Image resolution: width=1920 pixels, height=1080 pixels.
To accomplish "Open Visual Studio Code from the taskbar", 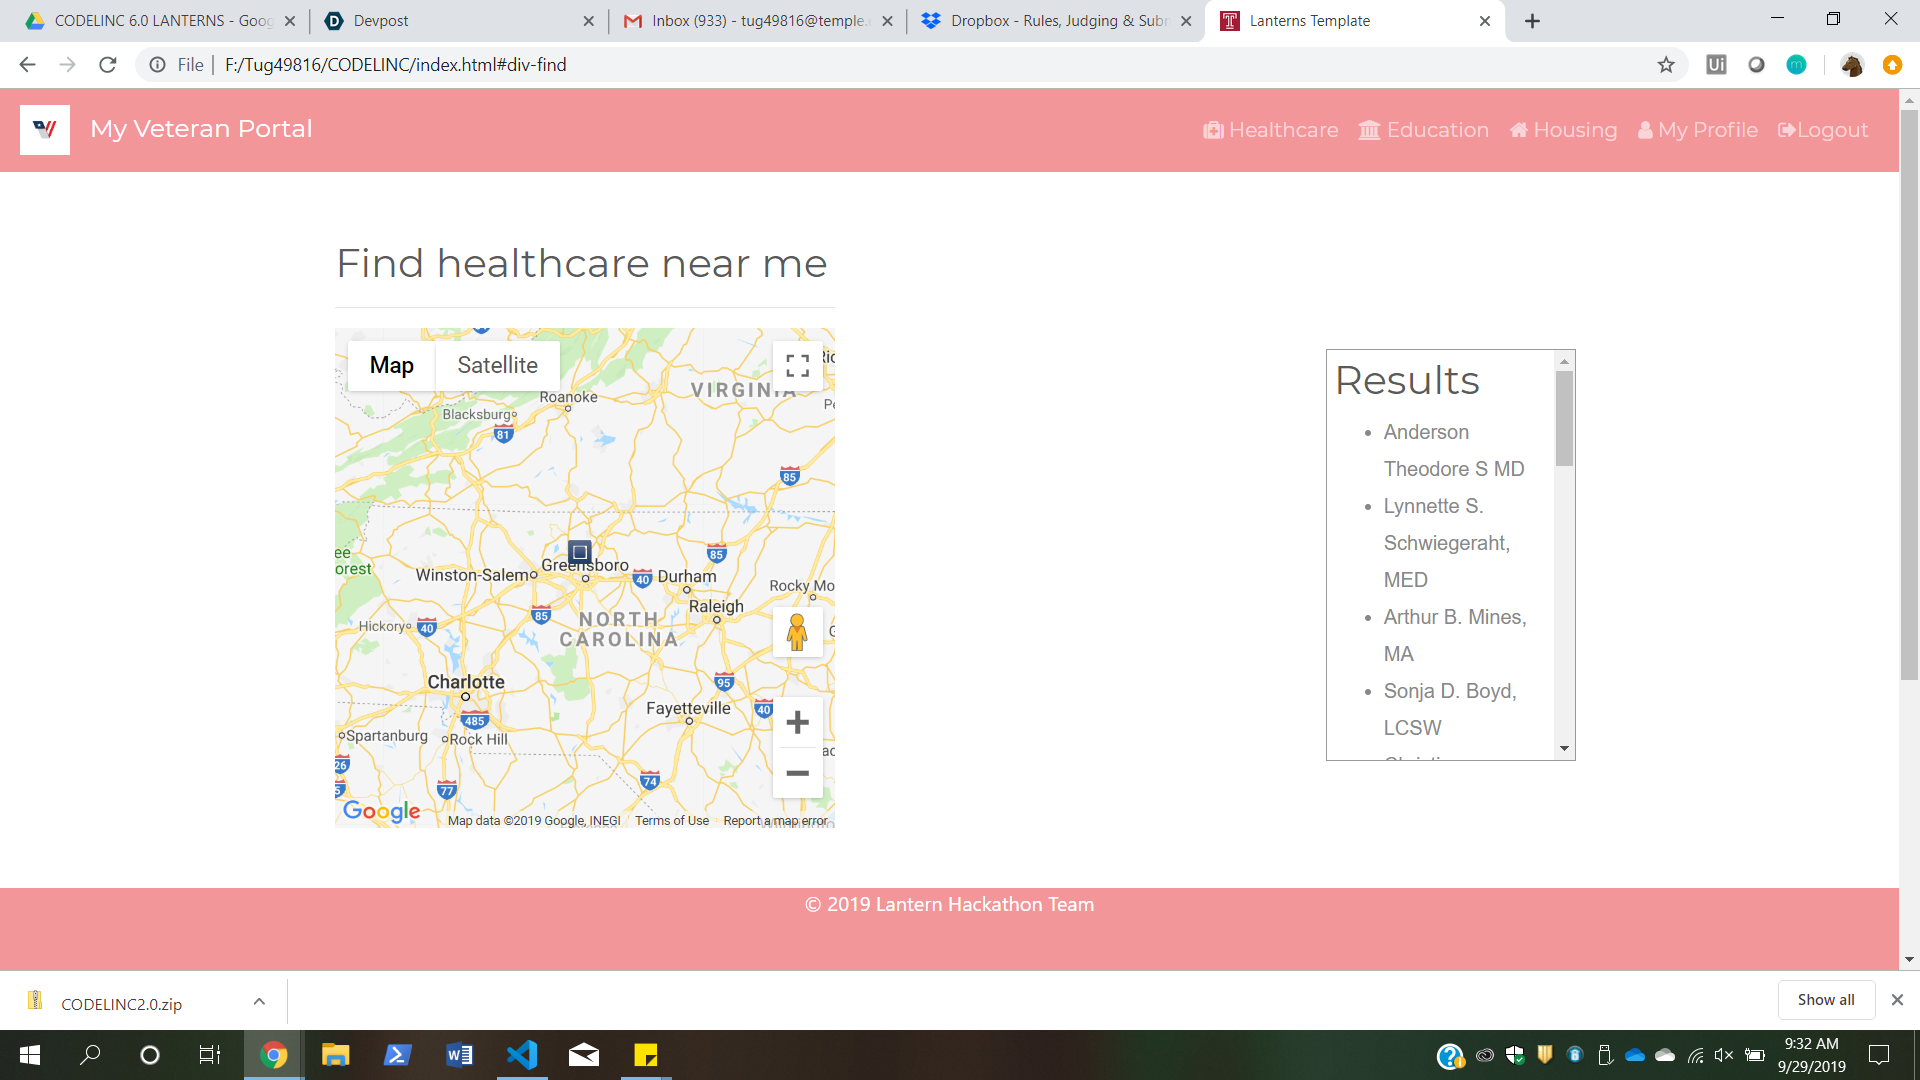I will coord(521,1055).
